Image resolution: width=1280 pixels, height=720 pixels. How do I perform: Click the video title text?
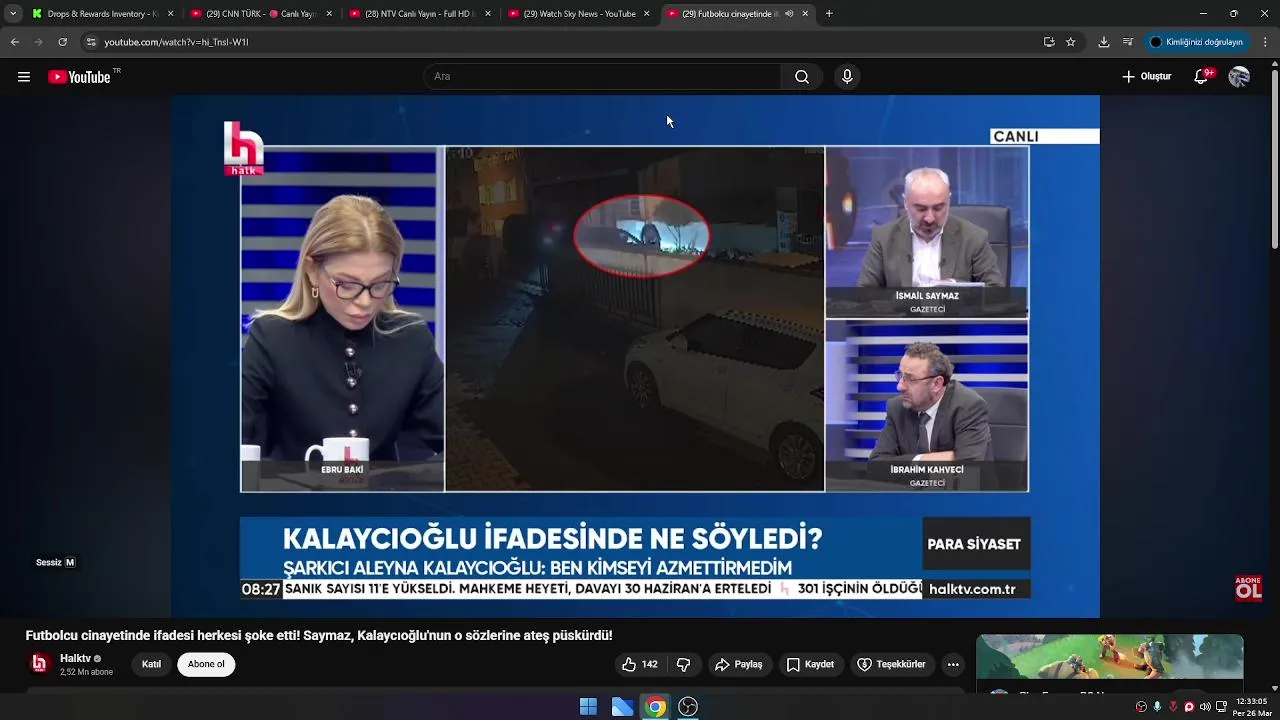click(319, 635)
